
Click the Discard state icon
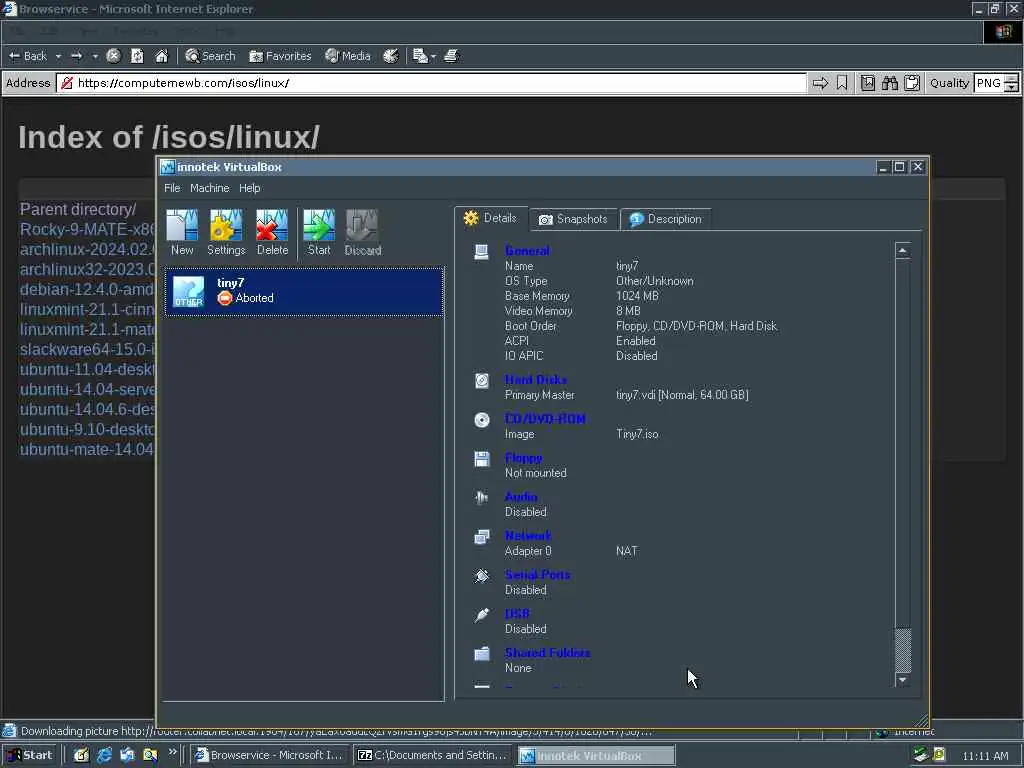tap(362, 232)
